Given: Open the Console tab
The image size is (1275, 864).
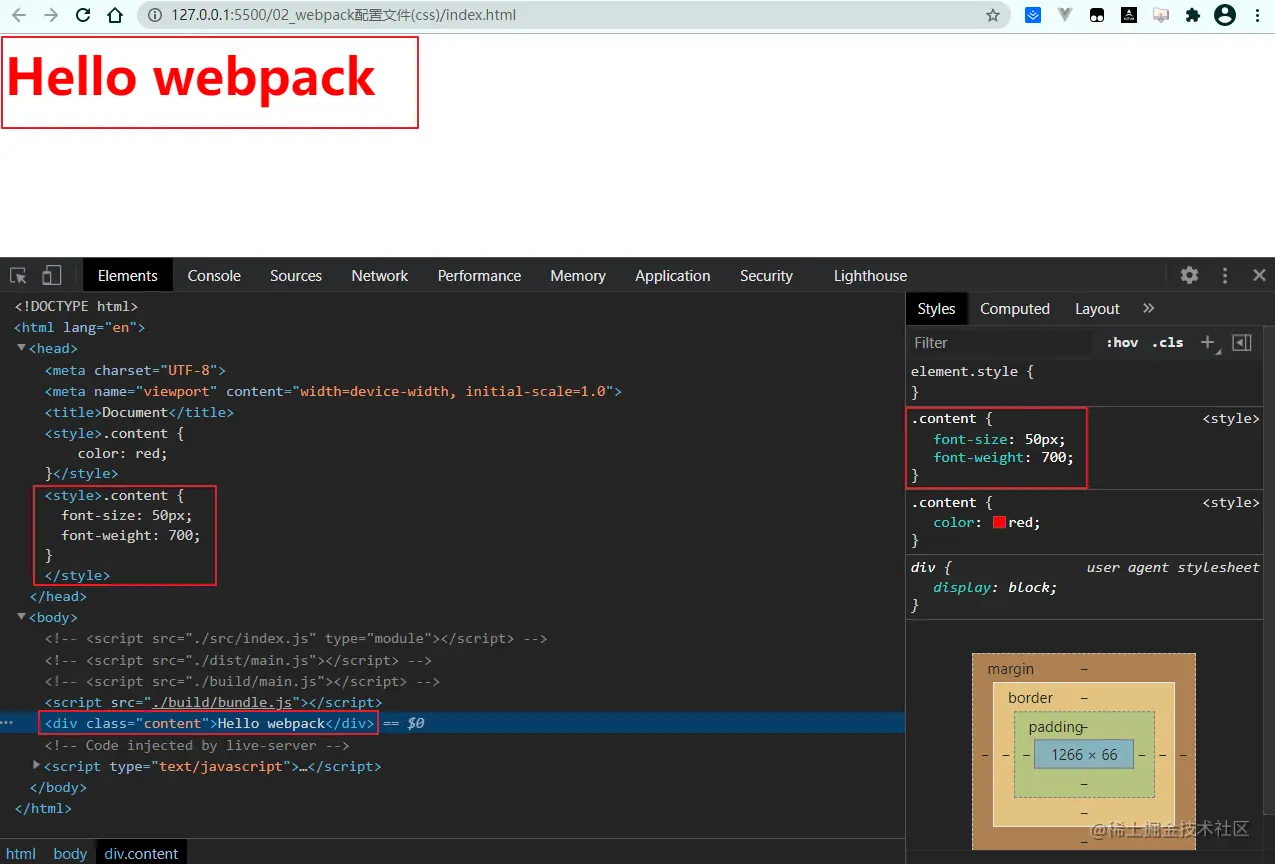Looking at the screenshot, I should [214, 275].
